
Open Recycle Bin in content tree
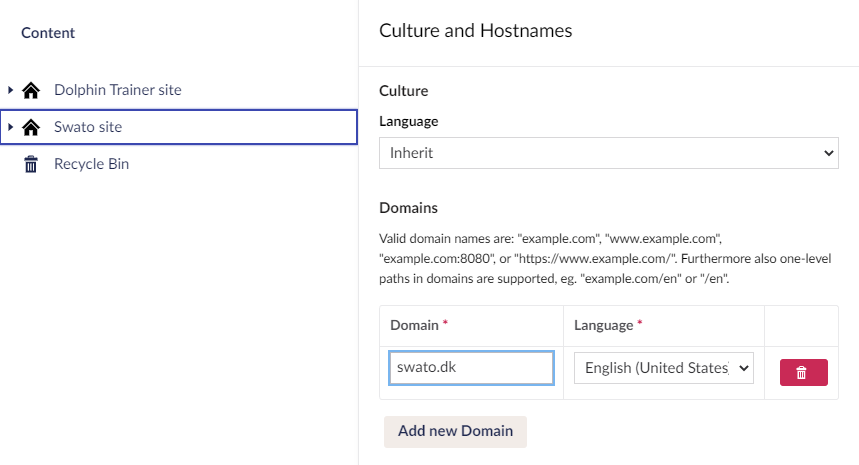click(91, 164)
